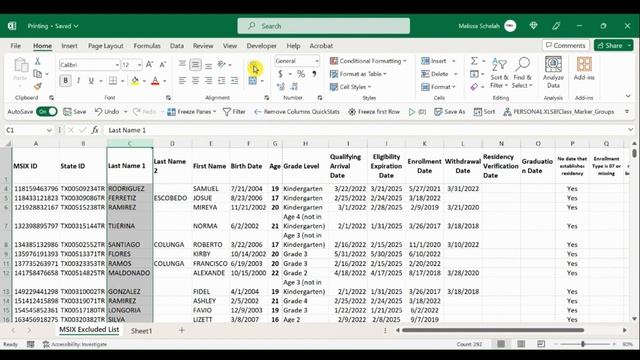Open Sort & Filter menu
Viewport: 640px width, 360px height.
(499, 73)
